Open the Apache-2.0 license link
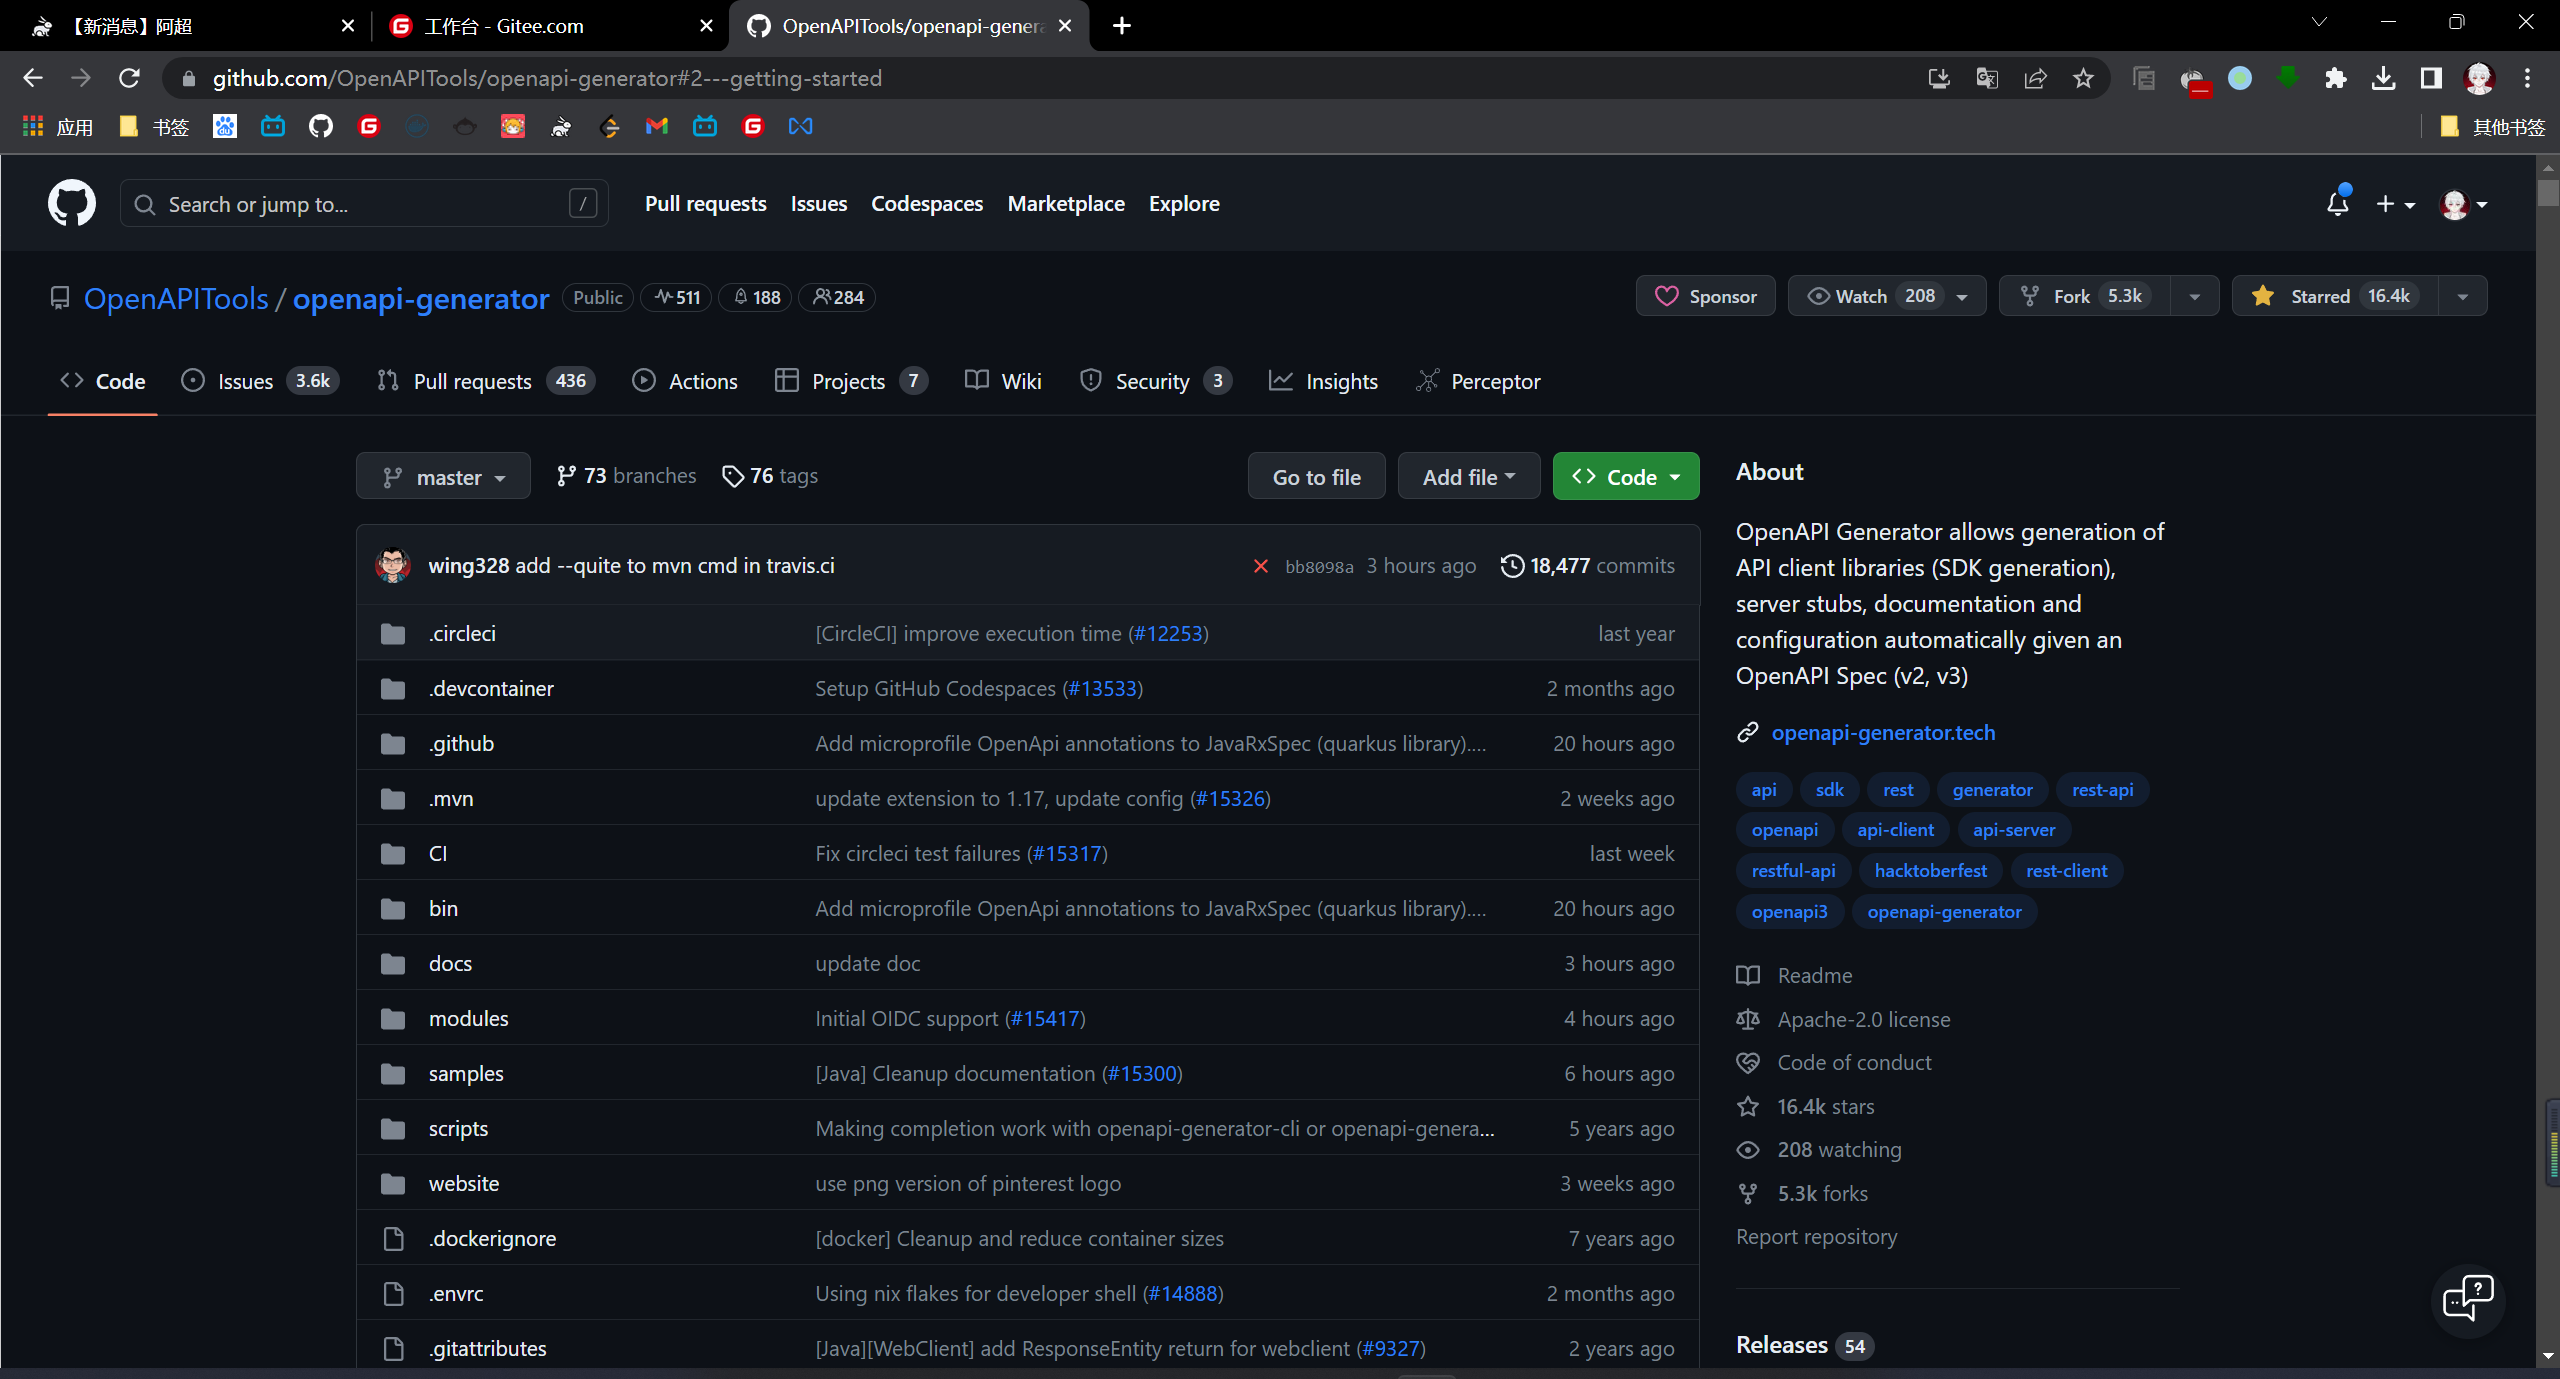The width and height of the screenshot is (2560, 1379). [x=1864, y=1019]
